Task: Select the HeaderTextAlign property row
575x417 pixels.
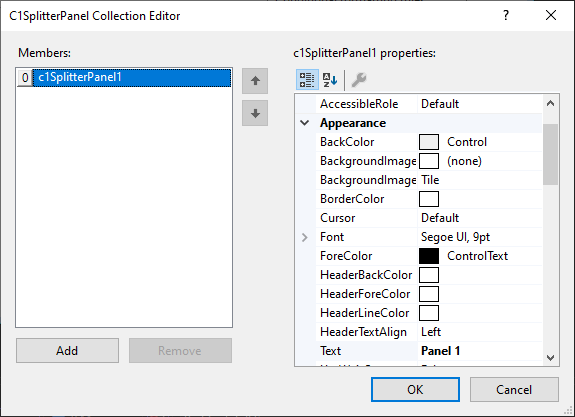Action: coord(429,332)
